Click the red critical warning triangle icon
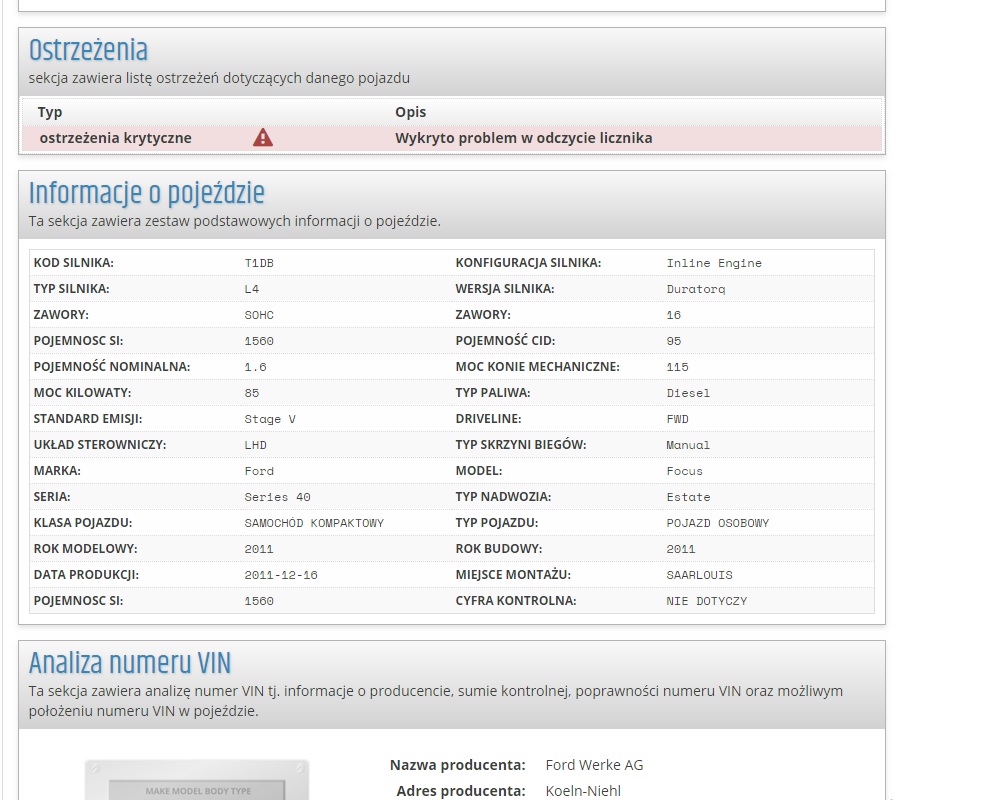This screenshot has height=800, width=1008. click(x=262, y=138)
